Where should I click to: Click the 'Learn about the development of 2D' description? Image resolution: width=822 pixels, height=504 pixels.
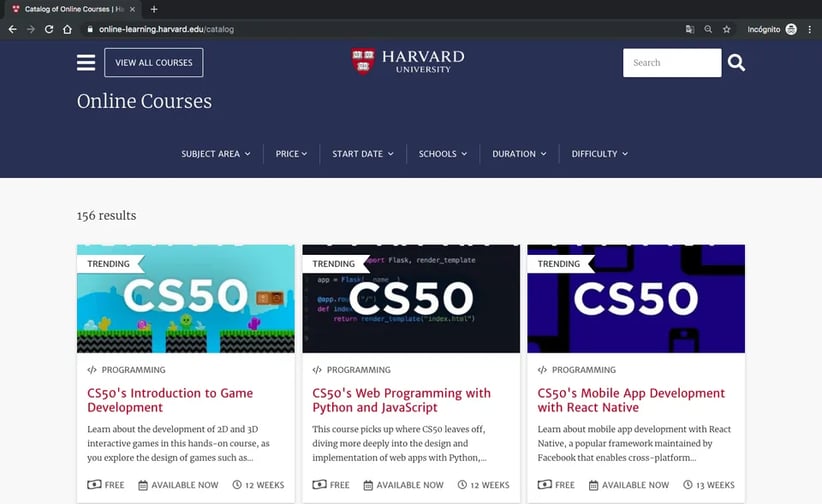pyautogui.click(x=178, y=443)
